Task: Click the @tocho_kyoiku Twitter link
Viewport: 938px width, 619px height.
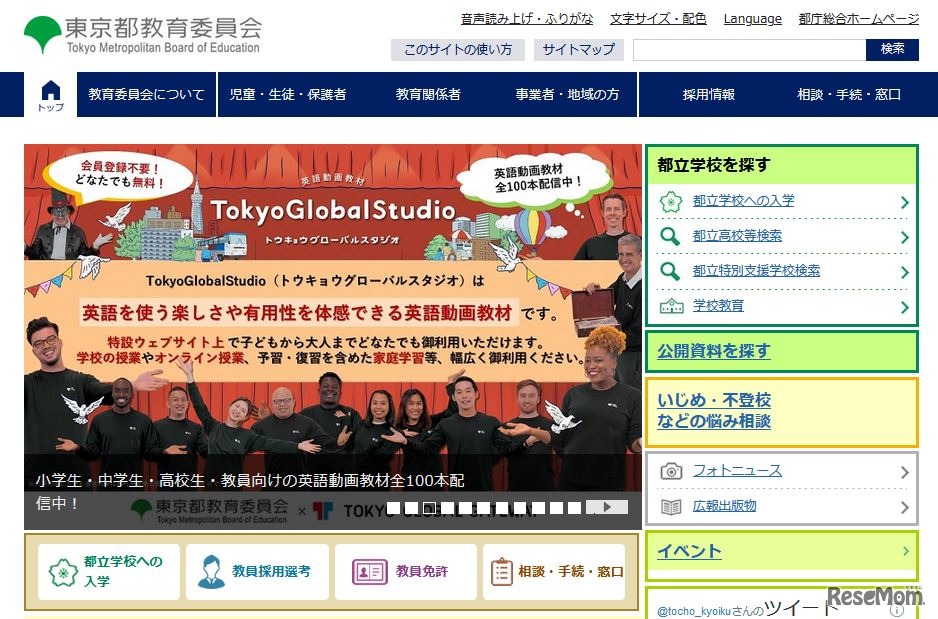Action: click(694, 611)
